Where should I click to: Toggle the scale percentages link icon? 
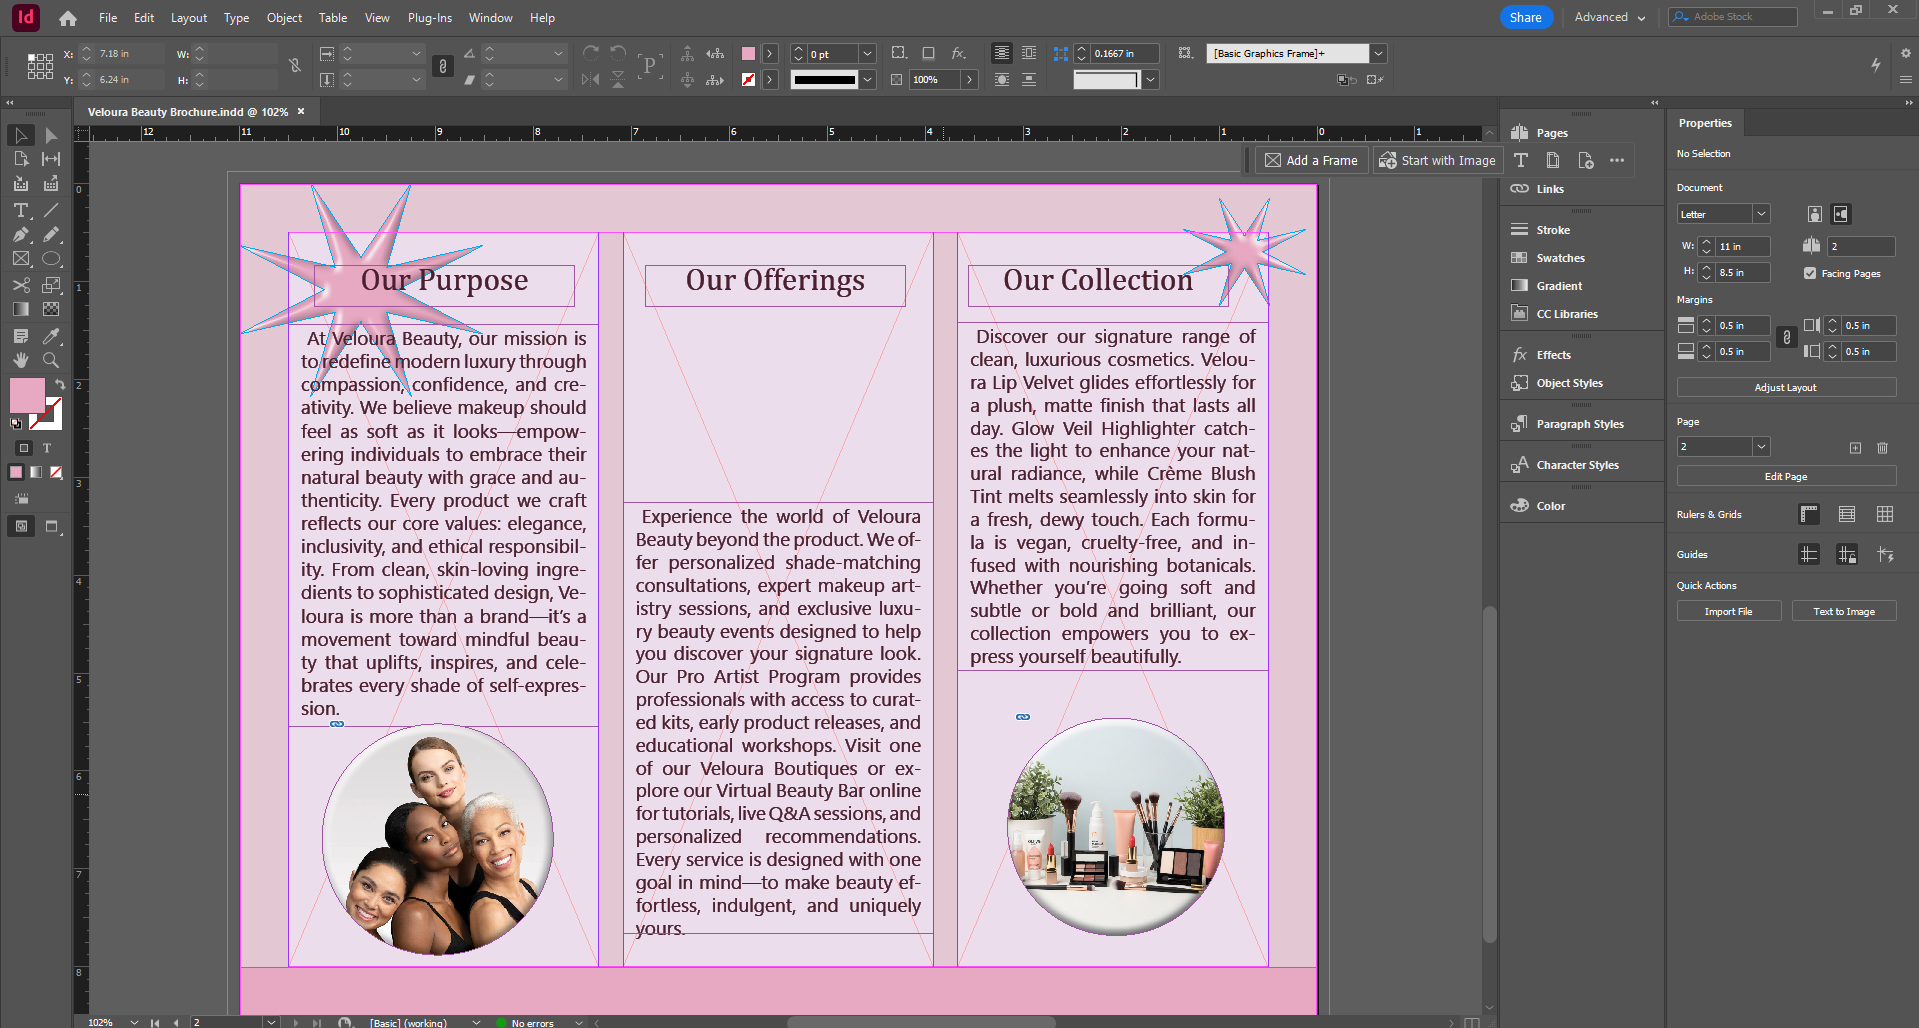coord(443,66)
